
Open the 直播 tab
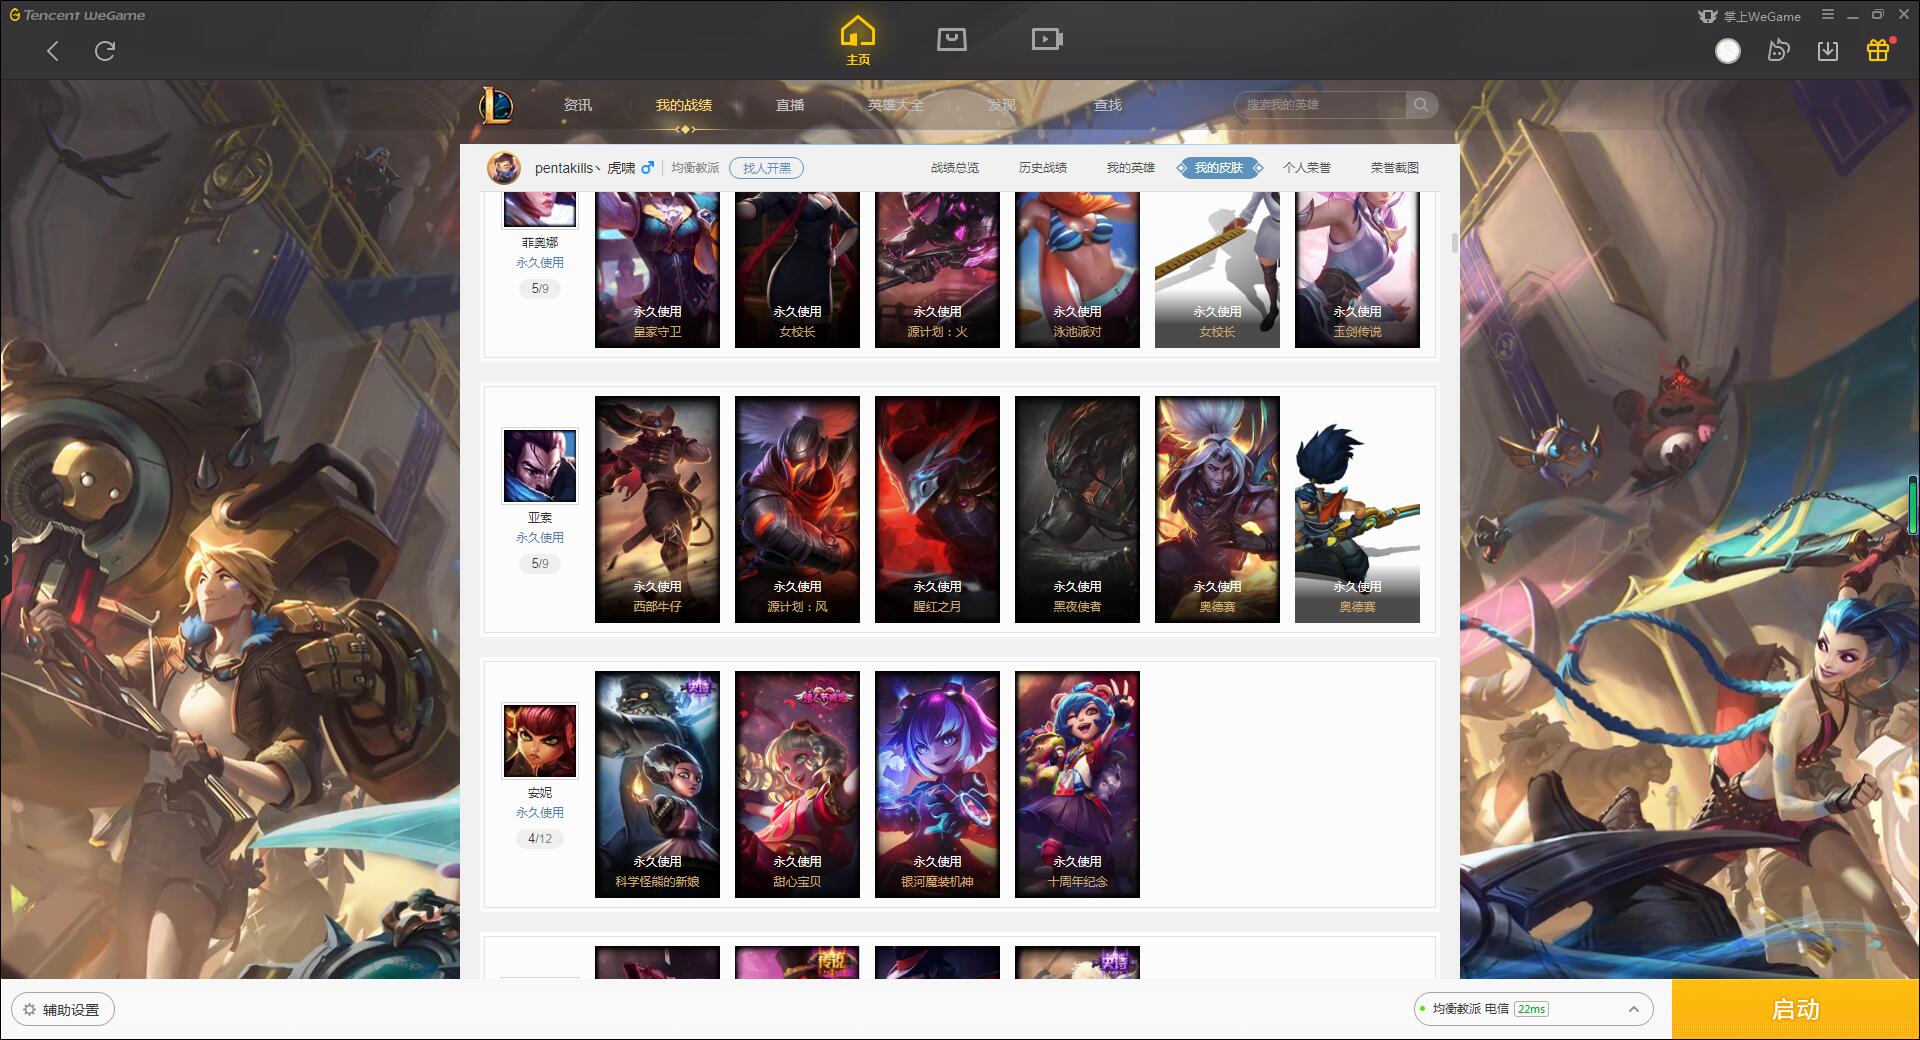coord(790,105)
